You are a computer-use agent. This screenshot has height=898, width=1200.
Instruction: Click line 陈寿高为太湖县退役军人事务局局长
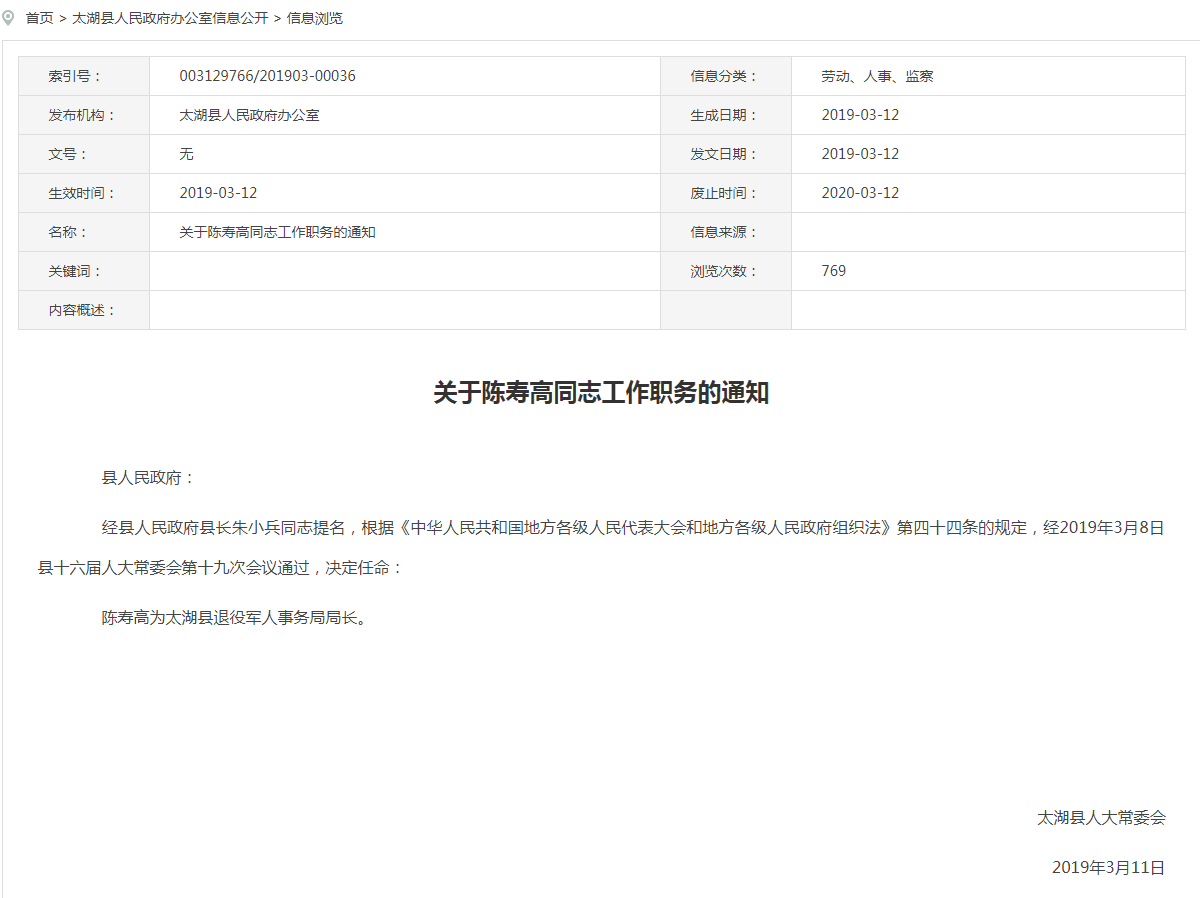[x=237, y=618]
